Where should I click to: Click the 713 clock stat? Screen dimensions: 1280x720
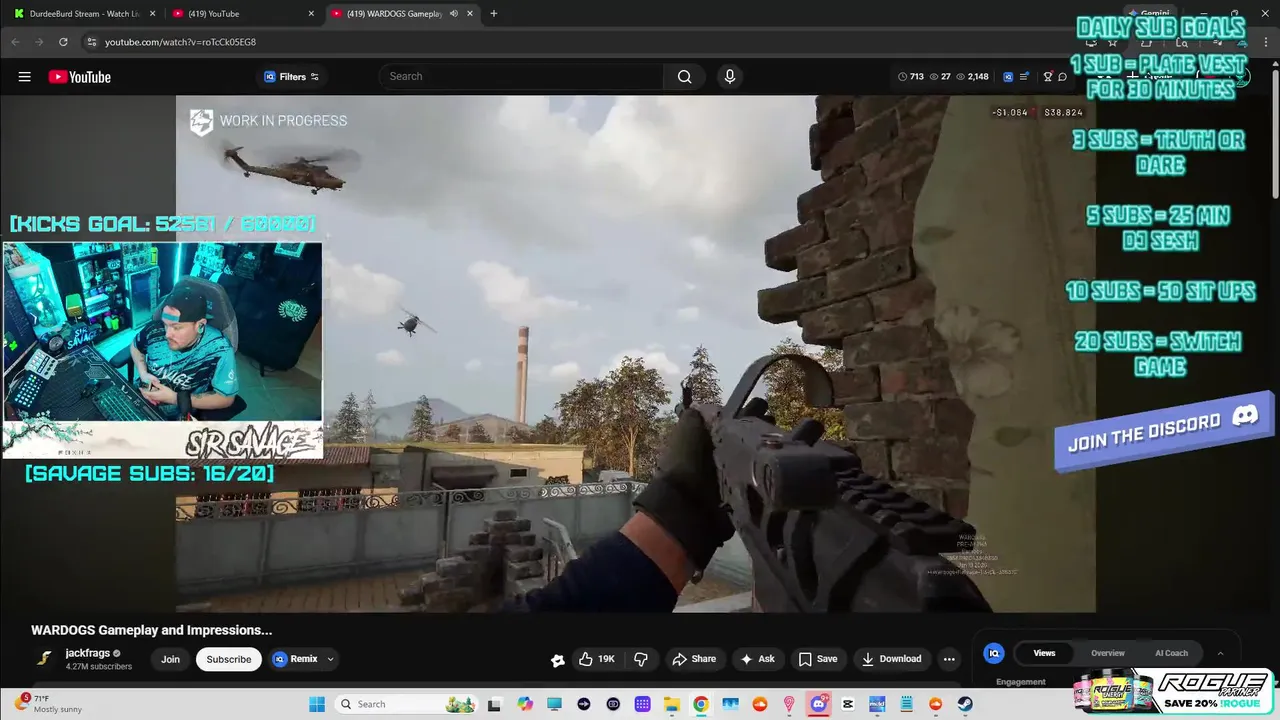pyautogui.click(x=911, y=77)
